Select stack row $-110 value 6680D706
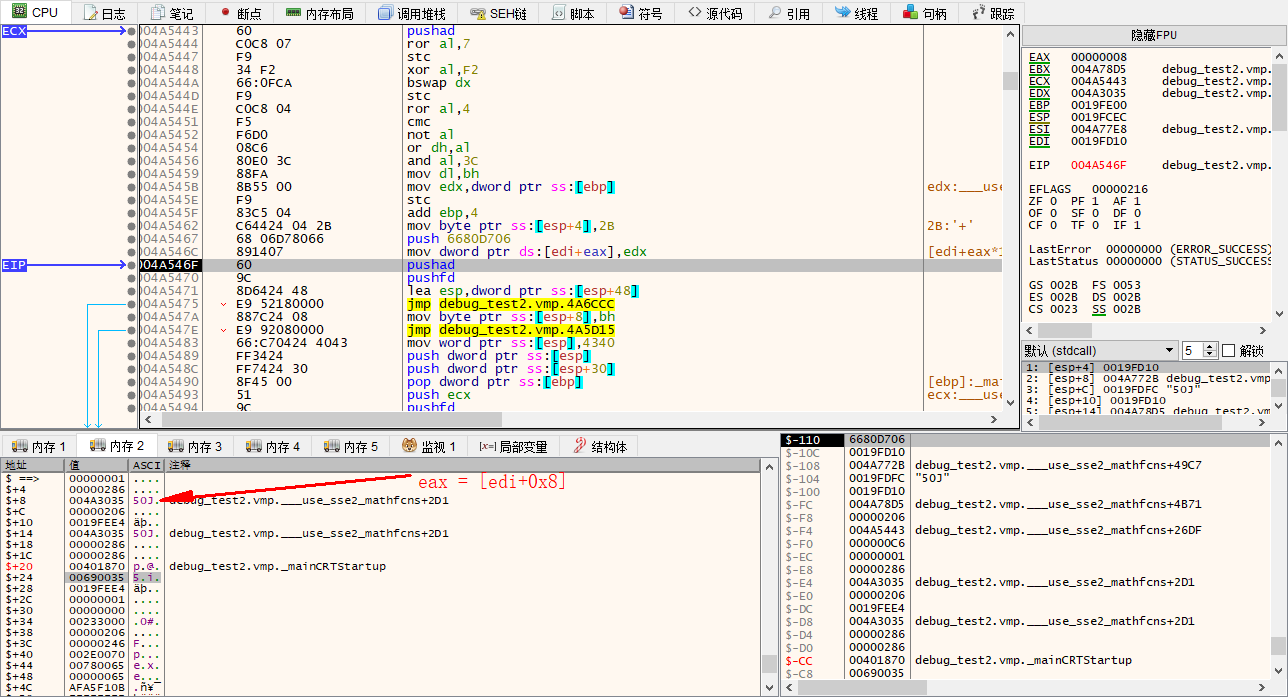Screen dimensions: 1288x697 click(877, 439)
